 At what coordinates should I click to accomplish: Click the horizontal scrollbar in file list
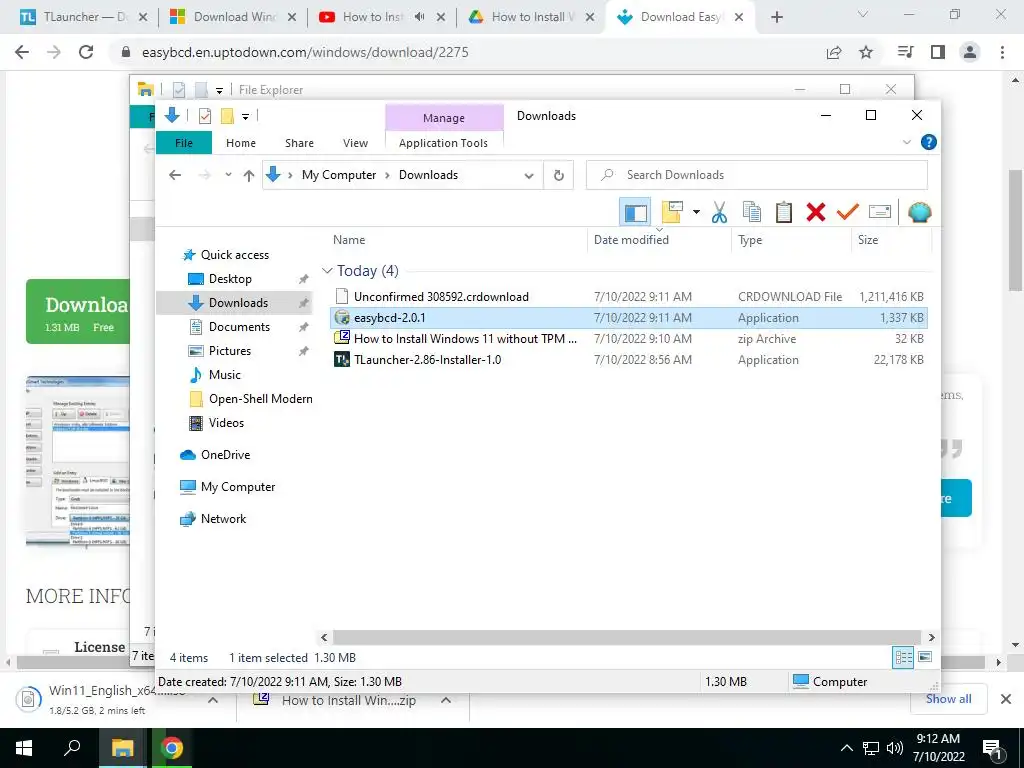click(x=627, y=637)
